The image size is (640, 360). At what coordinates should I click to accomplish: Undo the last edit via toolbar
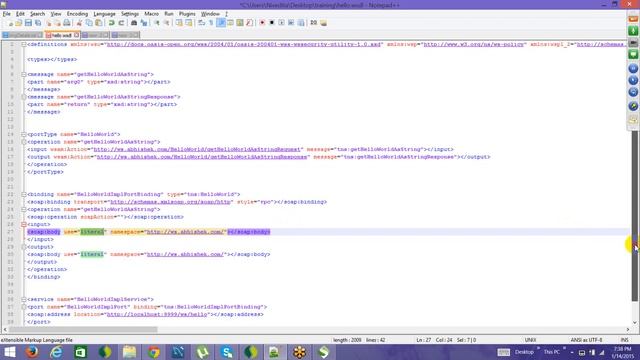pyautogui.click(x=111, y=23)
